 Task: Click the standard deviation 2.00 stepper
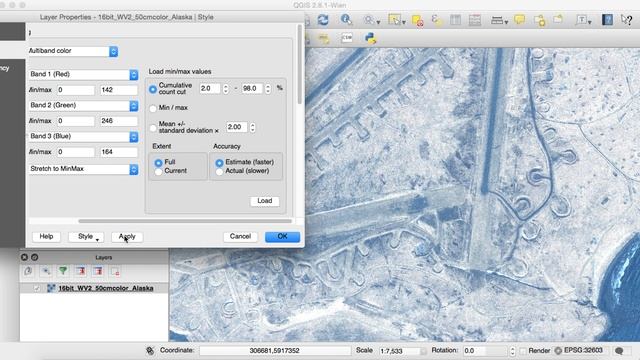pos(253,127)
